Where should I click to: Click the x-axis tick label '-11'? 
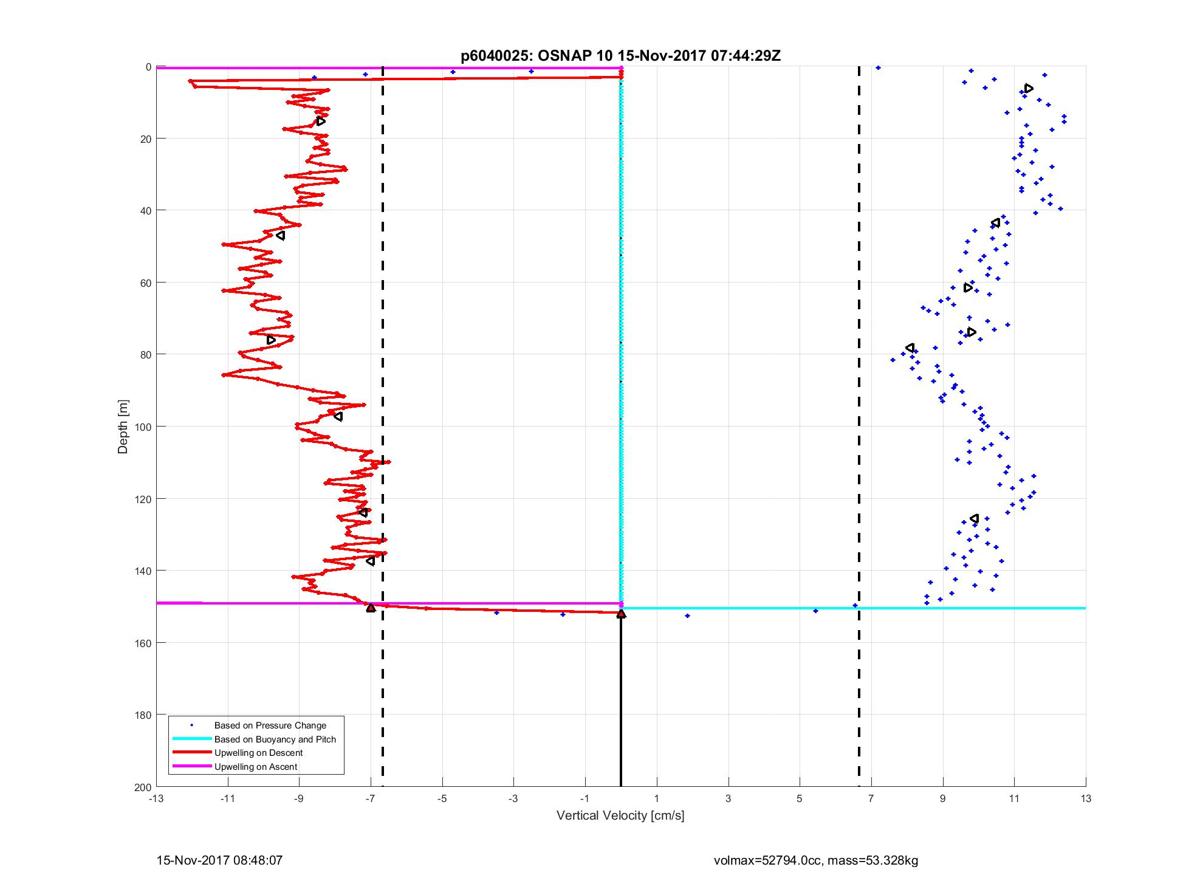click(227, 799)
